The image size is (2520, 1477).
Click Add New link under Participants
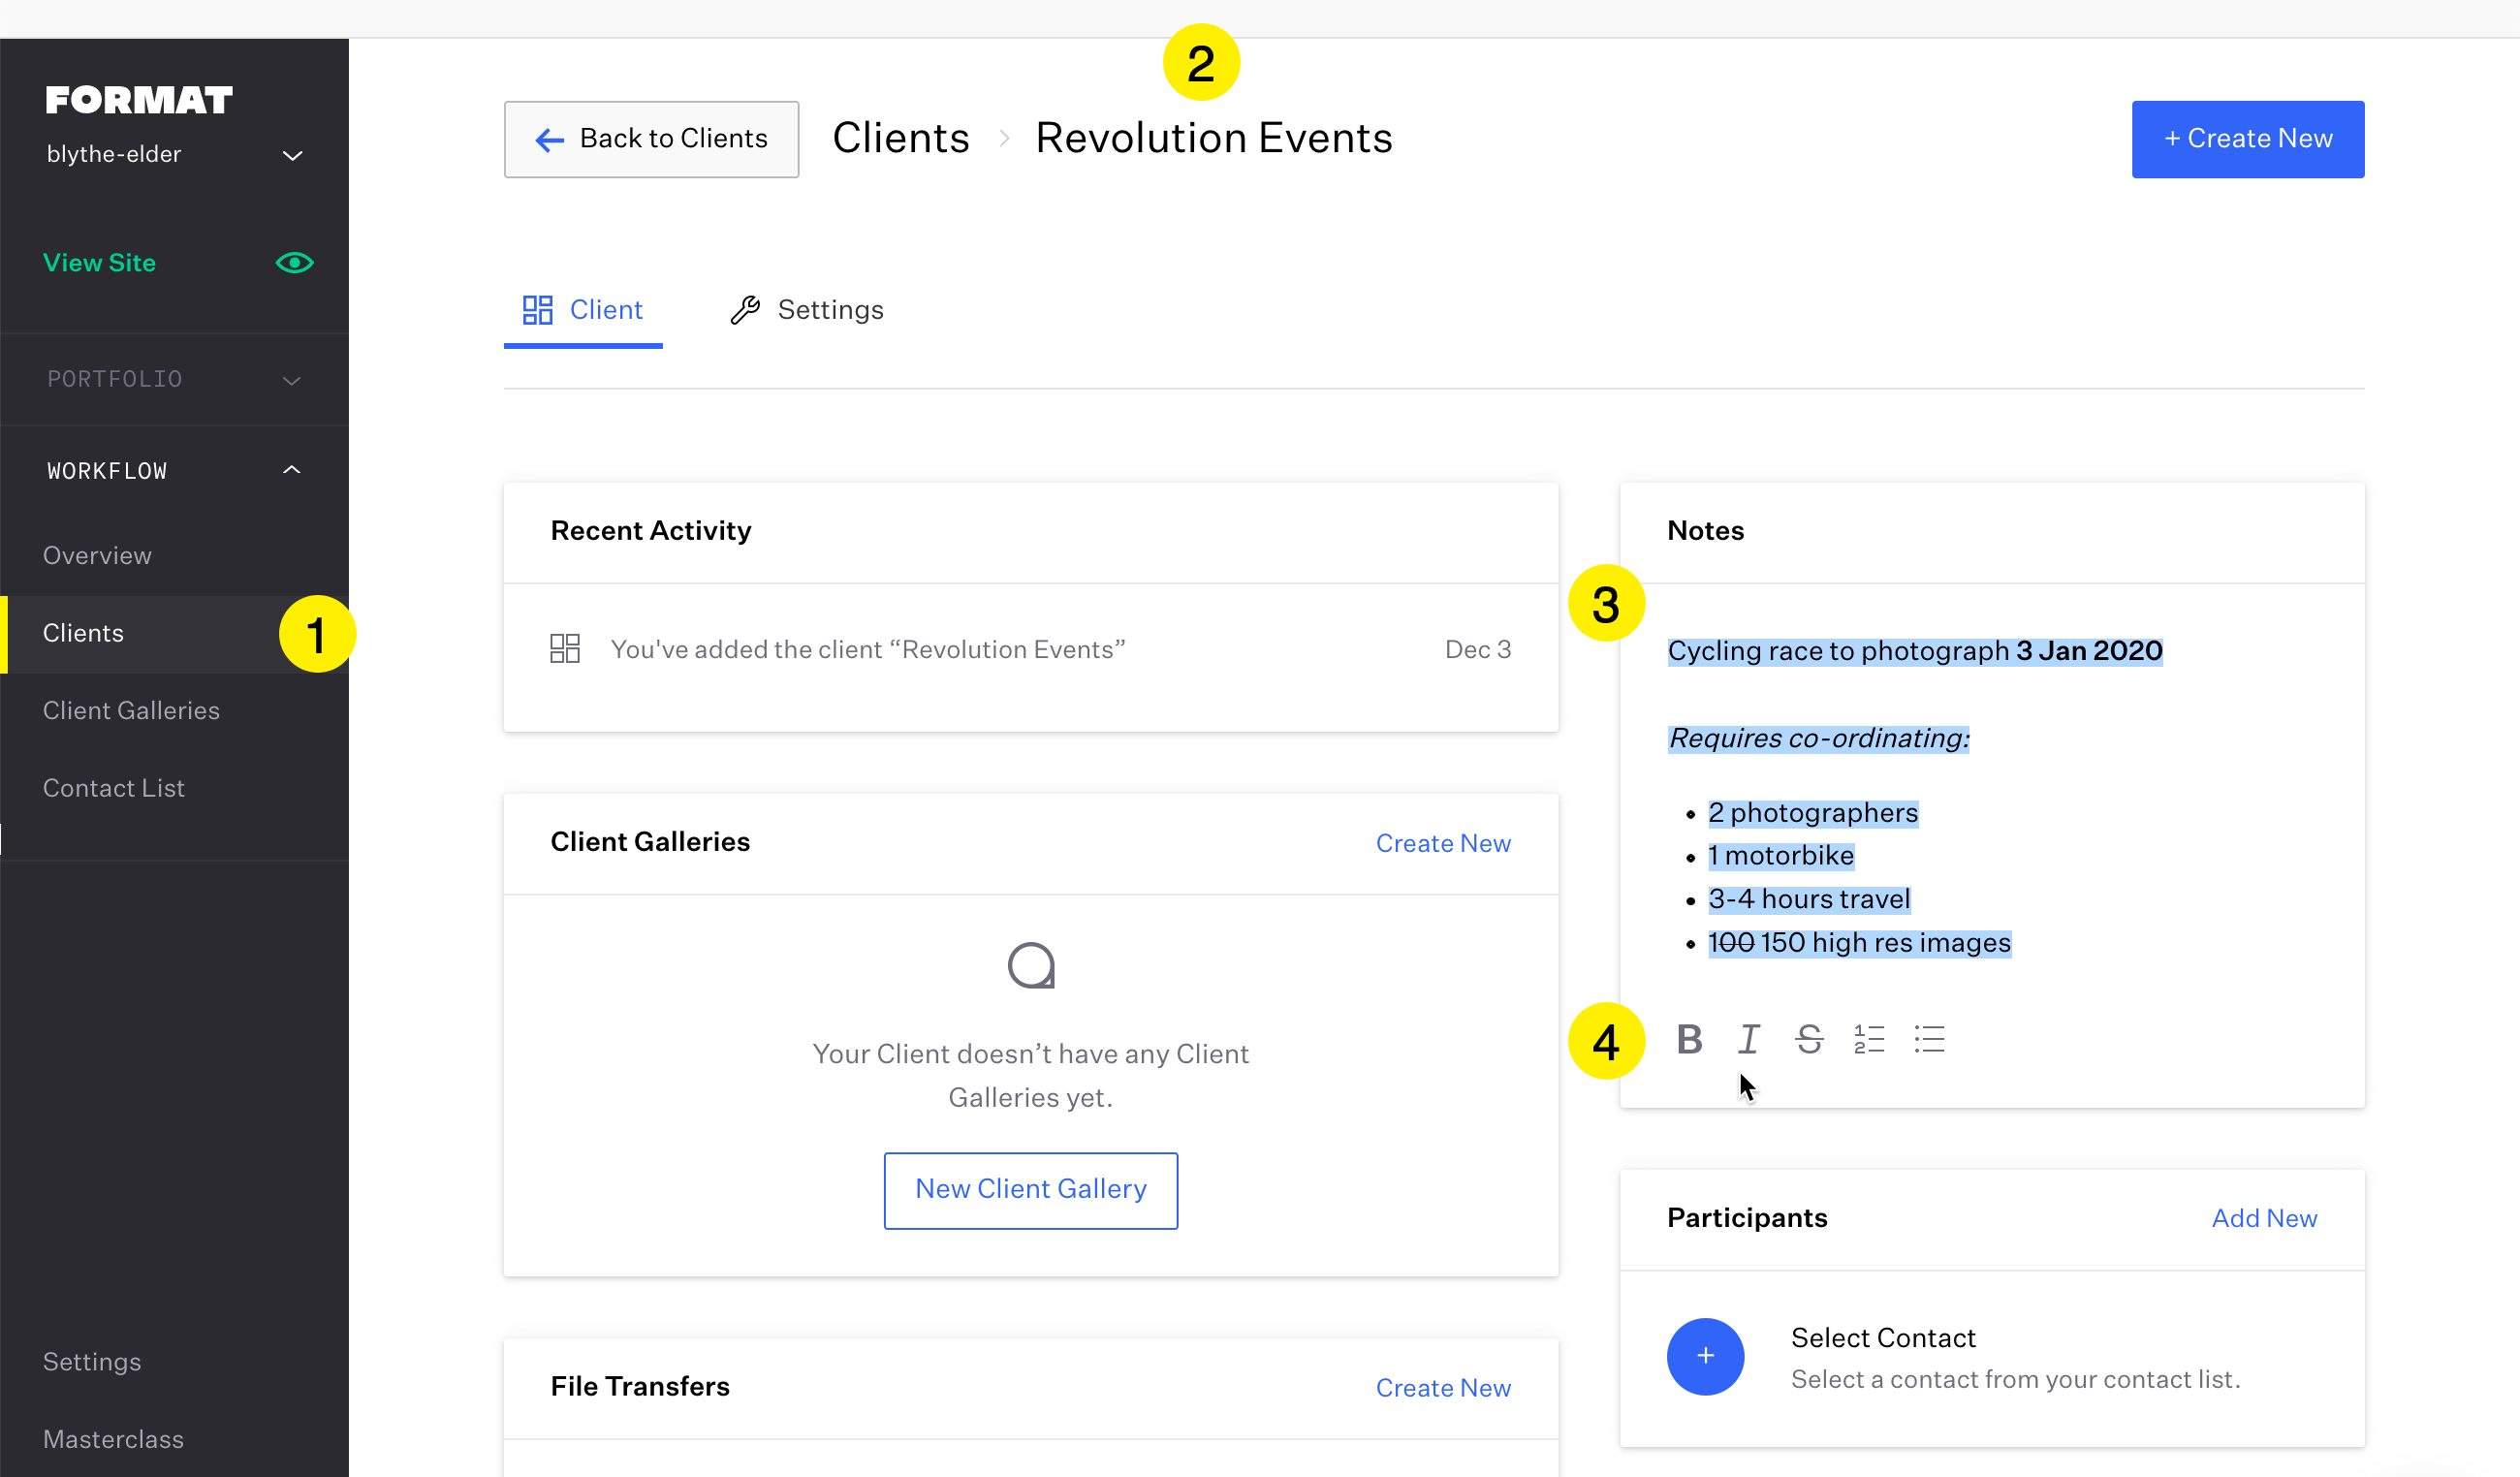coord(2263,1218)
